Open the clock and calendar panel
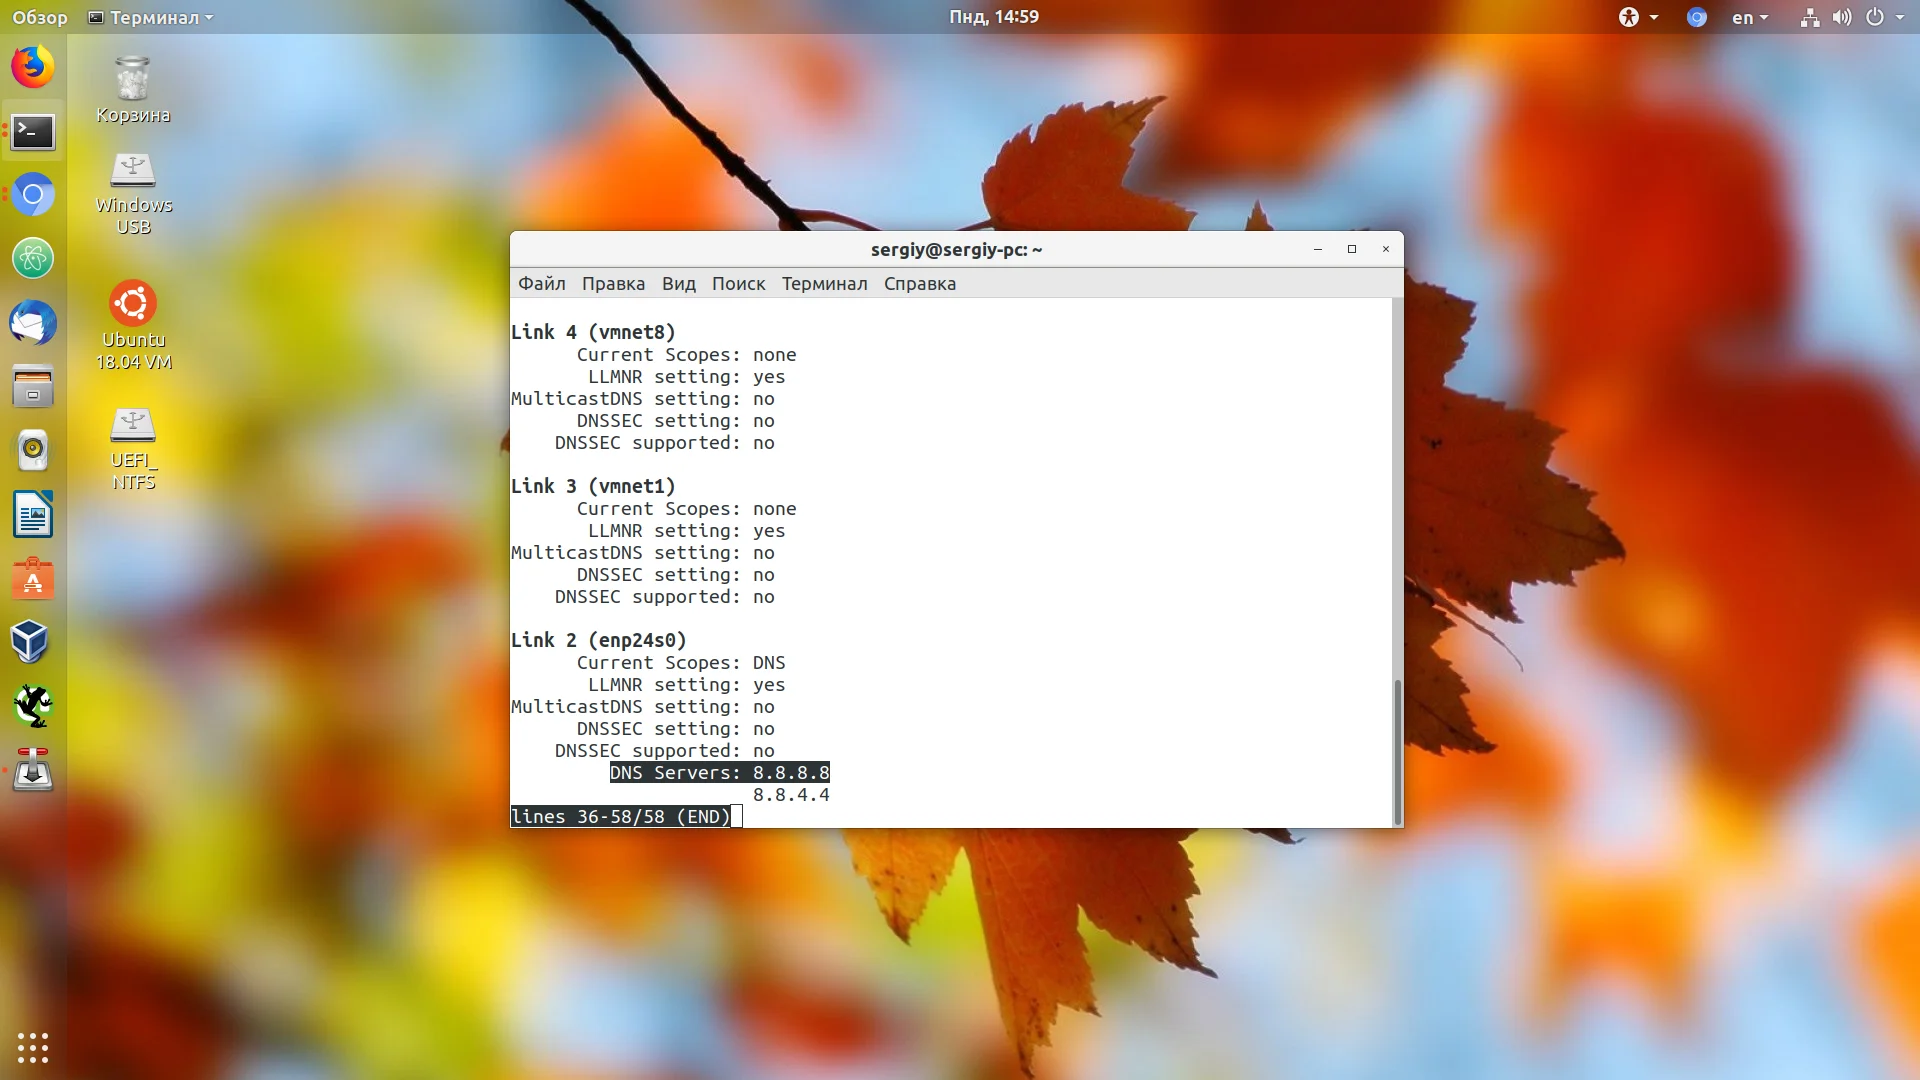The width and height of the screenshot is (1920, 1080). pyautogui.click(x=993, y=17)
